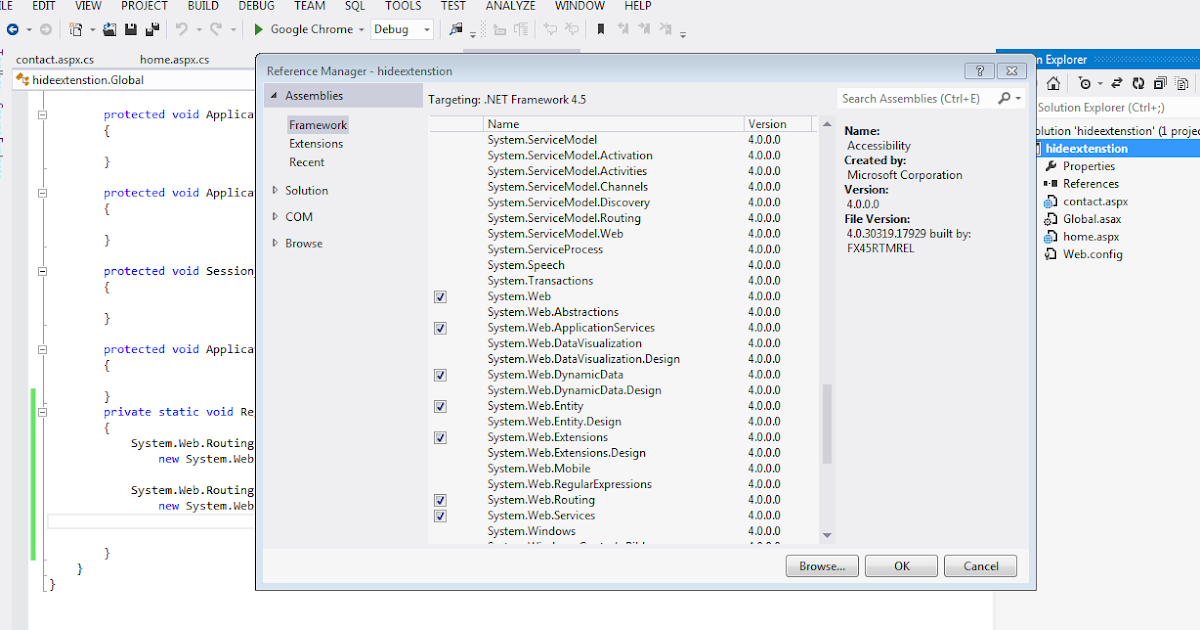Open the TOOLS menu
The width and height of the screenshot is (1200, 630).
[x=403, y=6]
